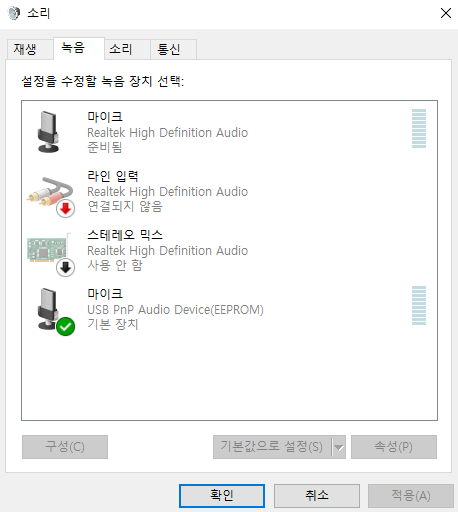Image resolution: width=458 pixels, height=512 pixels.
Task: Click 'USB PnP Audio Device(EEPROM)' text
Action: click(x=175, y=310)
